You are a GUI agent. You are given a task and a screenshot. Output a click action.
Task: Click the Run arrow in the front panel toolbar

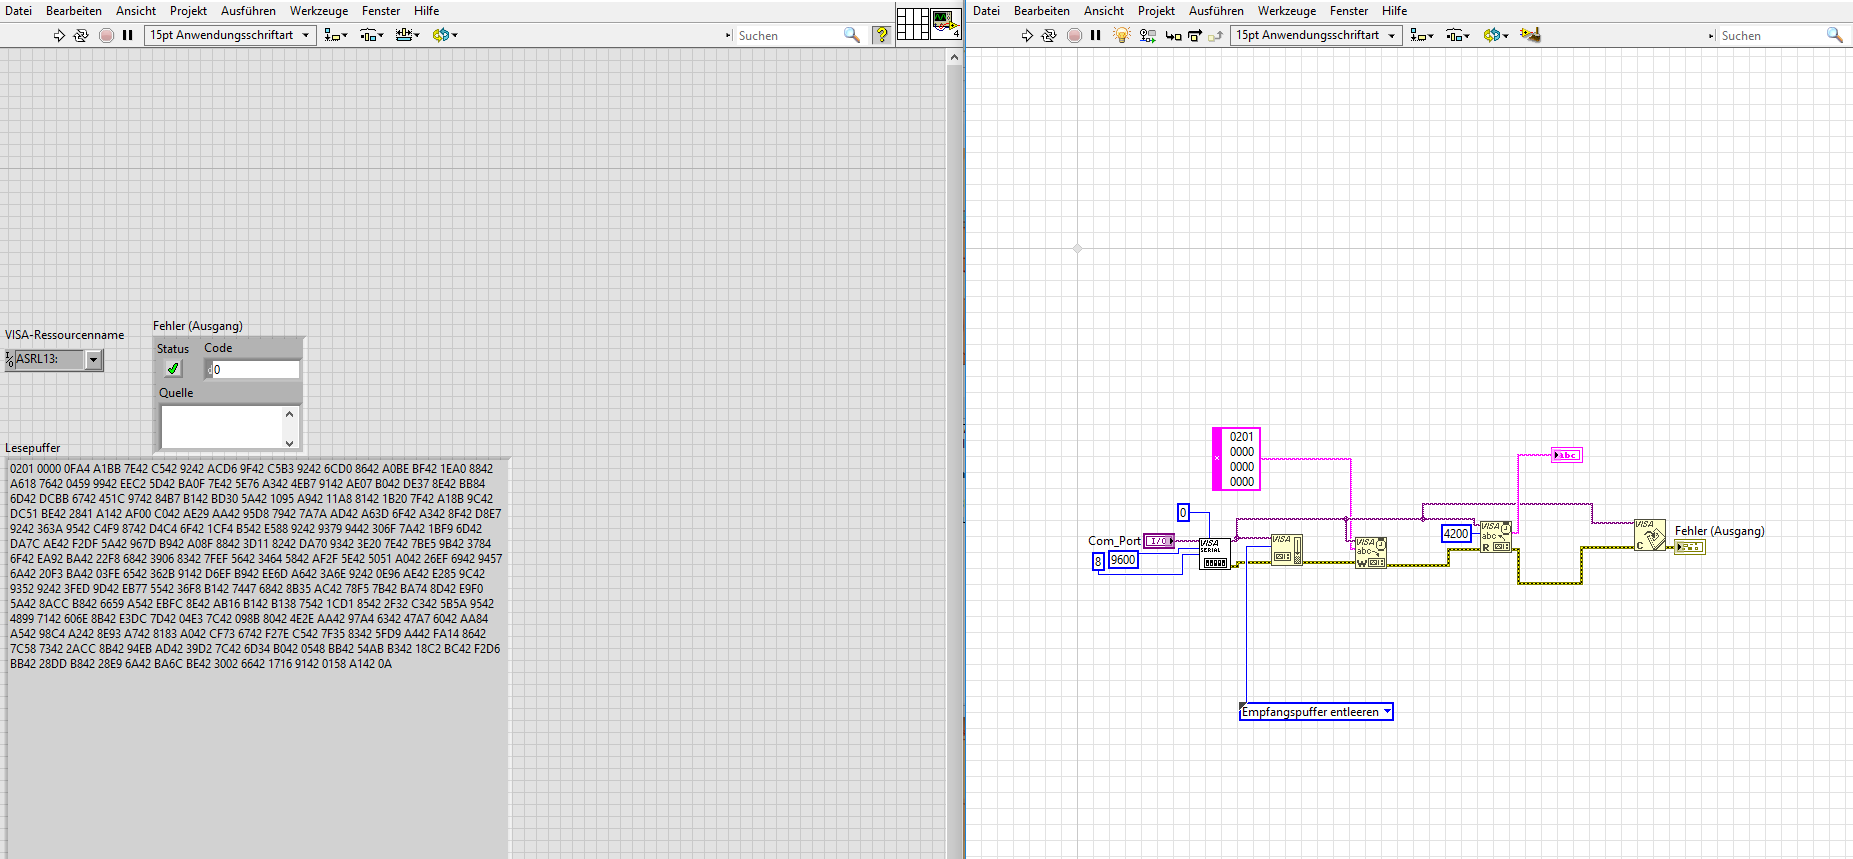(x=59, y=35)
